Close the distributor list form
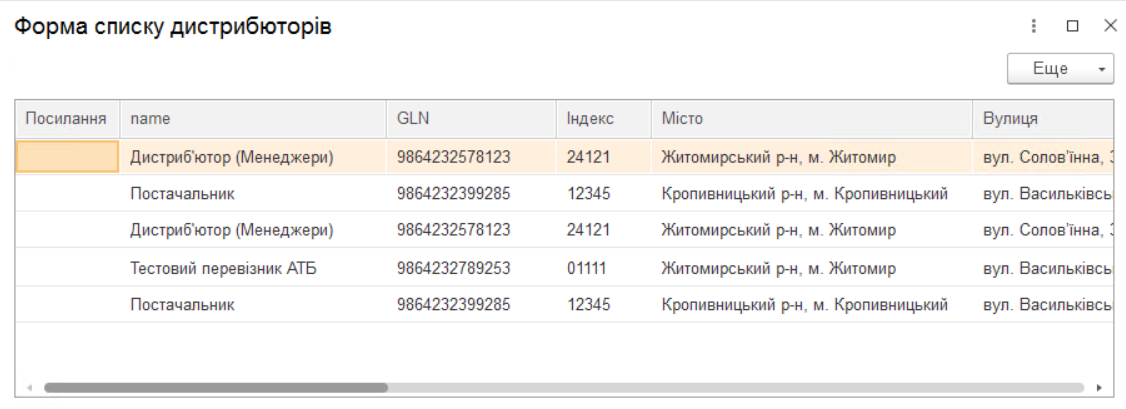 (1109, 27)
